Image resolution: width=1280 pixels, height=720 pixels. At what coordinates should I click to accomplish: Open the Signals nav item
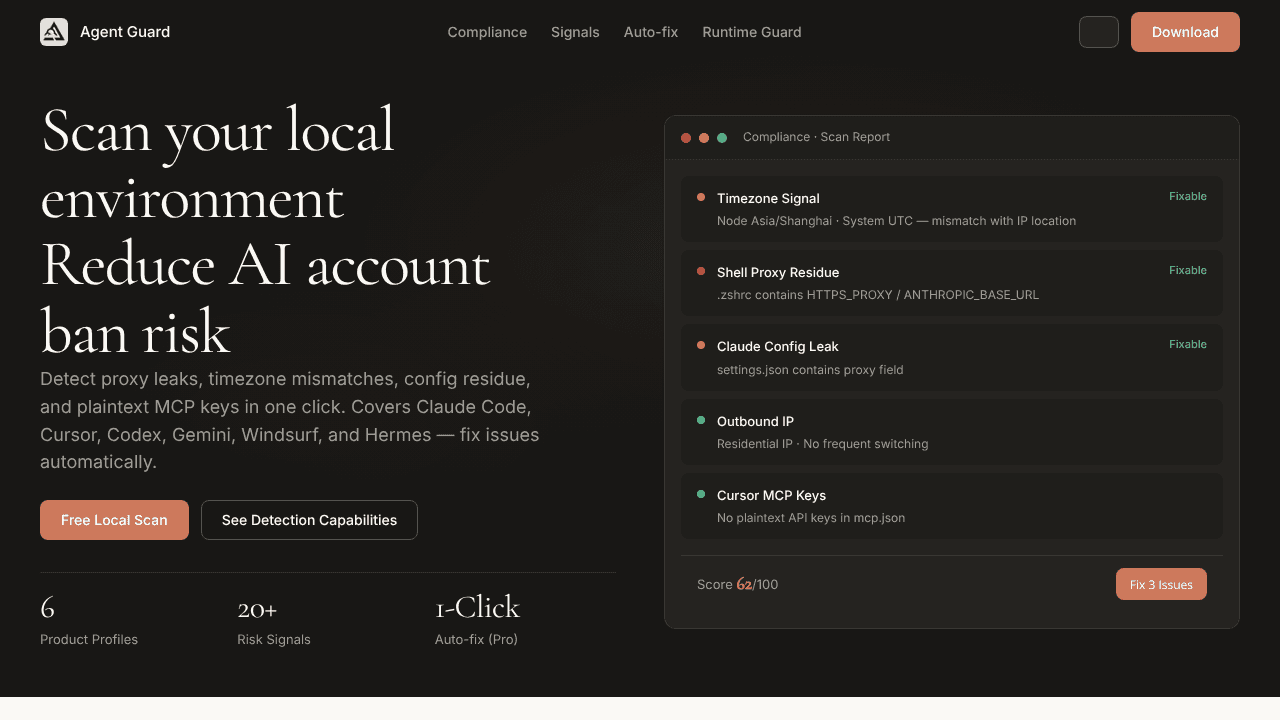(575, 32)
